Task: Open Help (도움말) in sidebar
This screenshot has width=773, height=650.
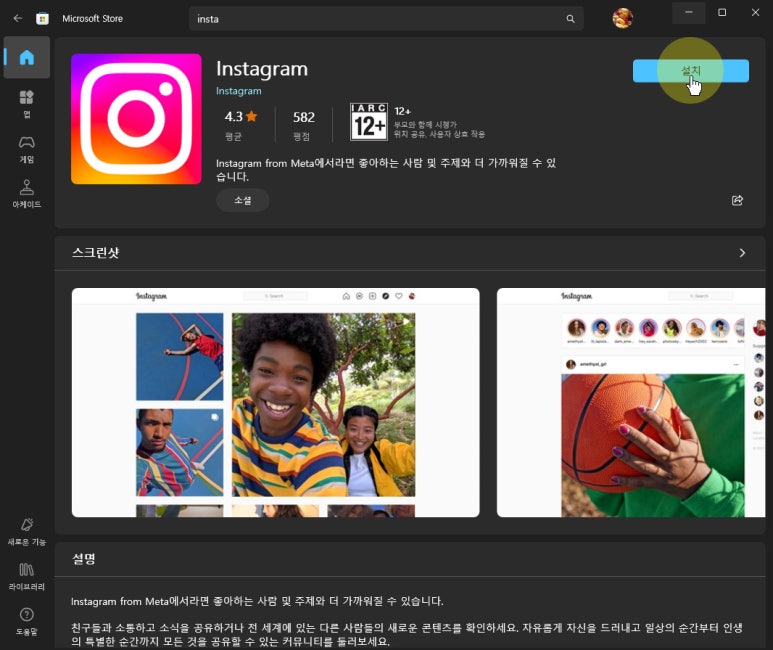Action: coord(27,621)
